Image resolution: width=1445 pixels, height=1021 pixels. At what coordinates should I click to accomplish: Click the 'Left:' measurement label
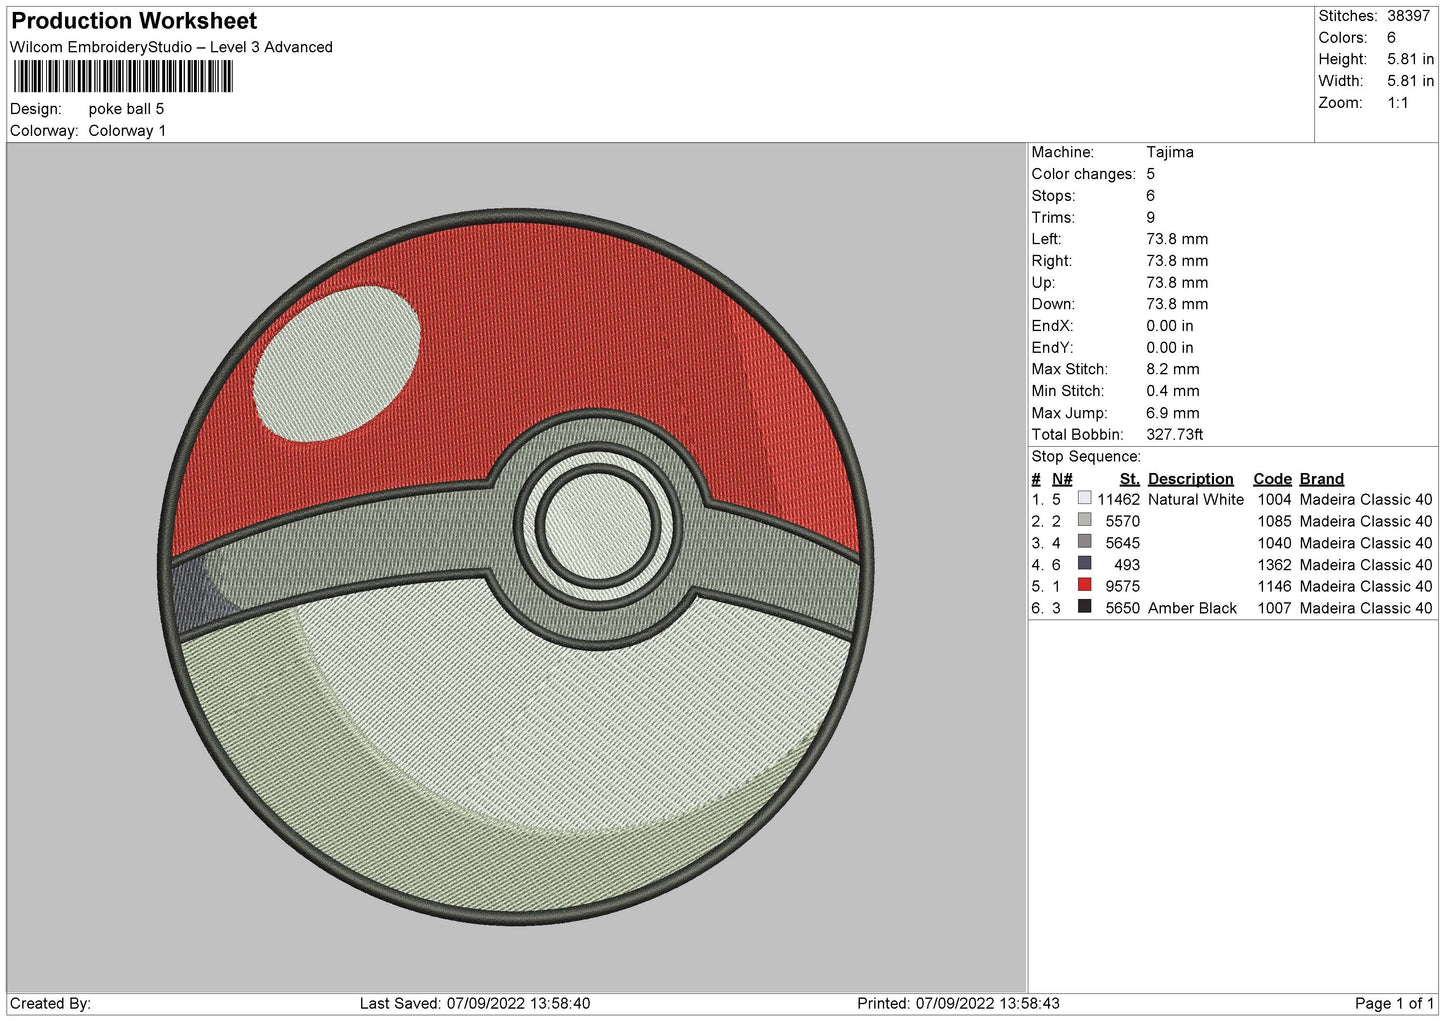click(x=1046, y=239)
